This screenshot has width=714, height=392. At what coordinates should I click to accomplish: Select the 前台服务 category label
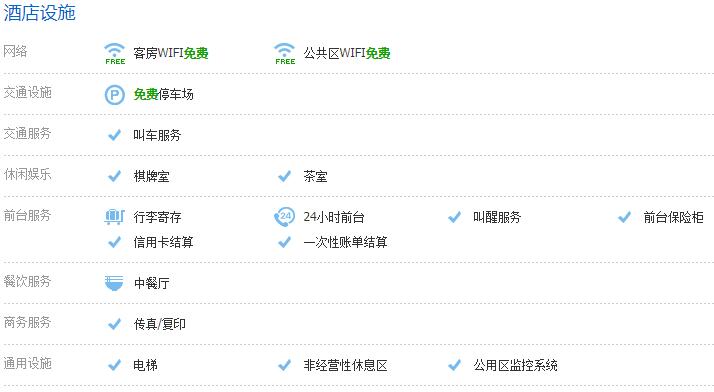click(27, 215)
